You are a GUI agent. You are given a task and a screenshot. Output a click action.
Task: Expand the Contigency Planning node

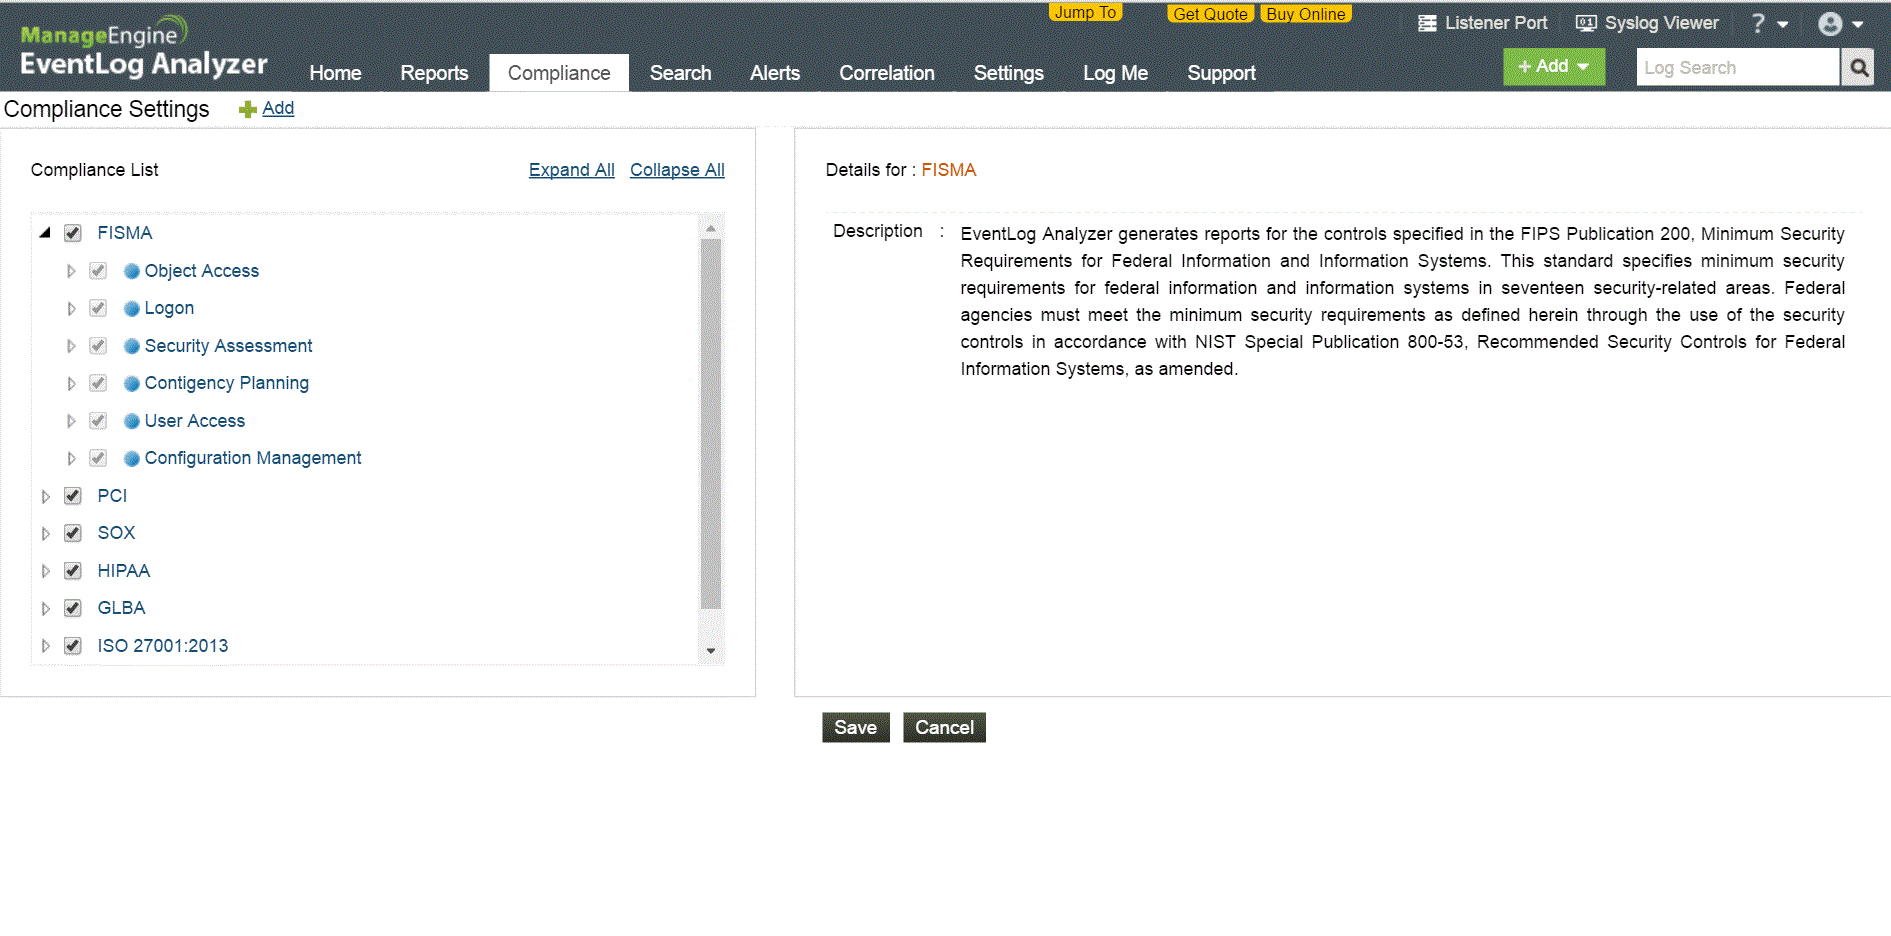pyautogui.click(x=70, y=383)
